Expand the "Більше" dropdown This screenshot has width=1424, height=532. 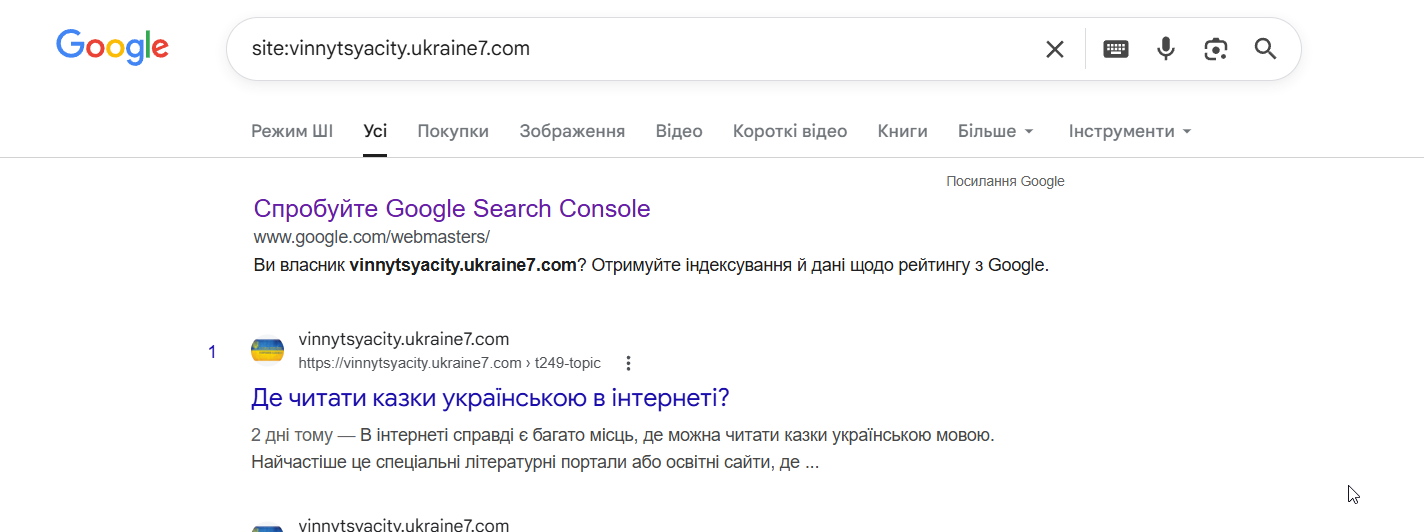pyautogui.click(x=995, y=131)
